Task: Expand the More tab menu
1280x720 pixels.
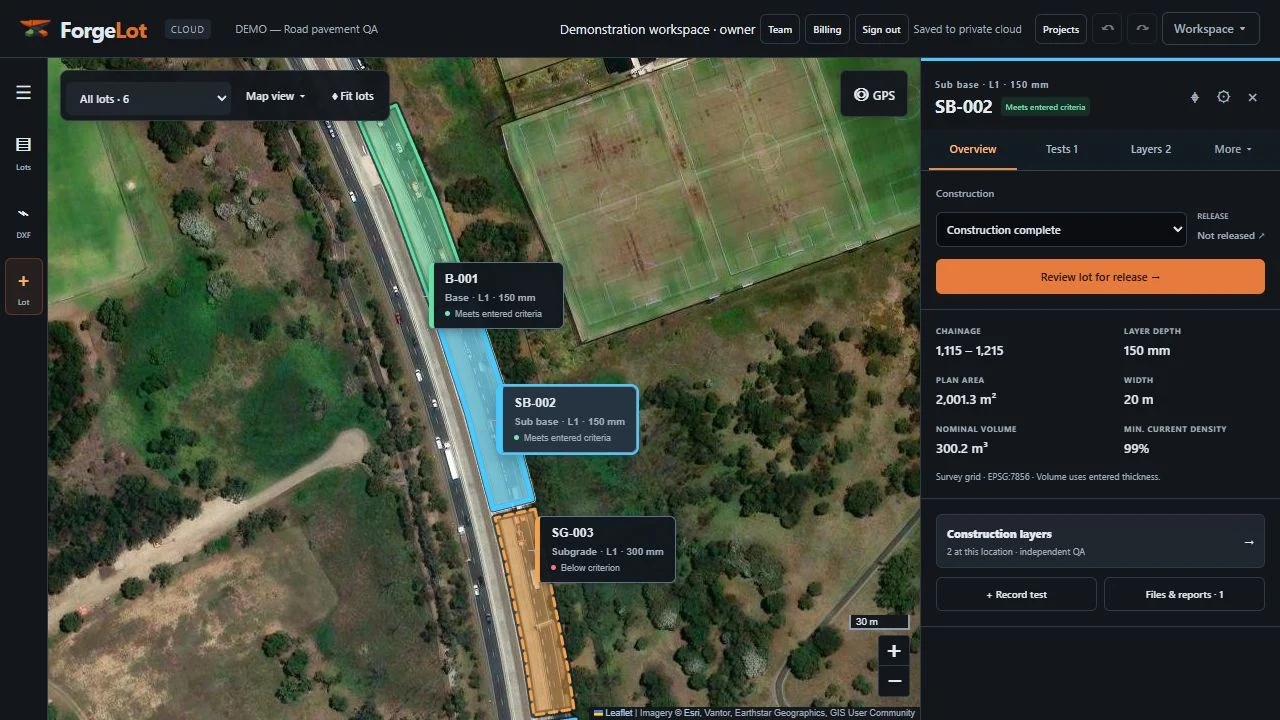Action: [1233, 149]
